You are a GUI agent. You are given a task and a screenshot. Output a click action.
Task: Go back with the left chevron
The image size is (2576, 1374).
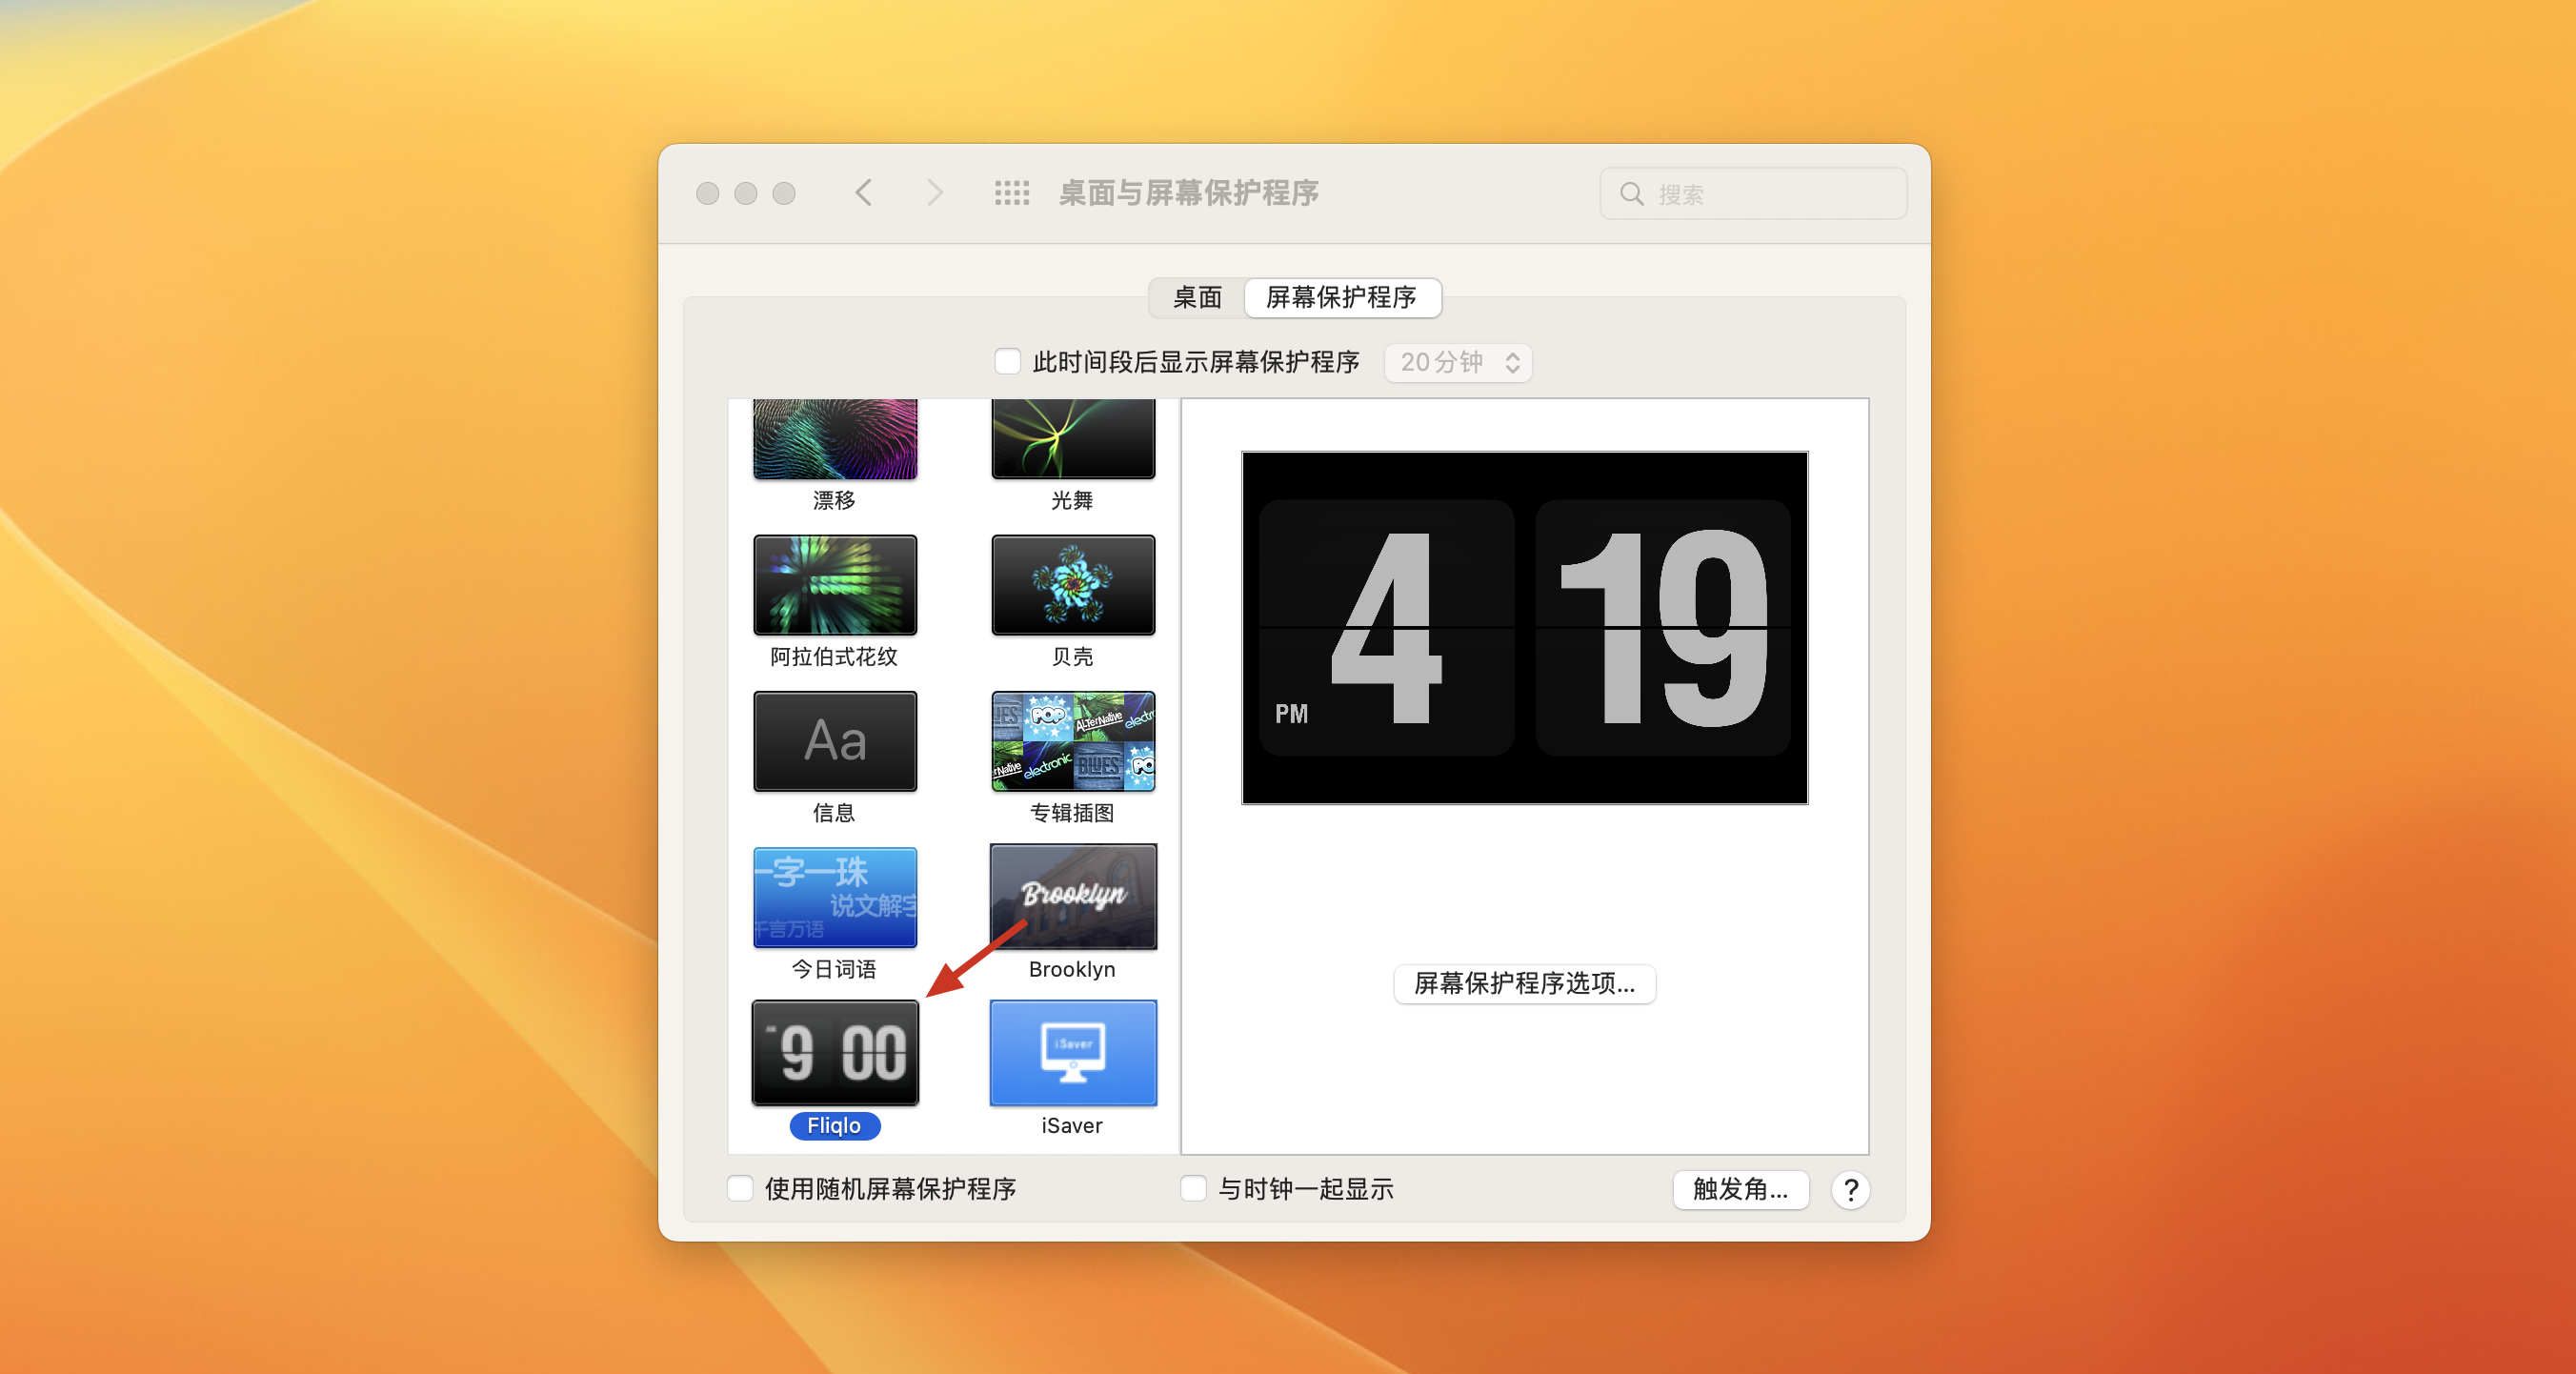[x=864, y=193]
